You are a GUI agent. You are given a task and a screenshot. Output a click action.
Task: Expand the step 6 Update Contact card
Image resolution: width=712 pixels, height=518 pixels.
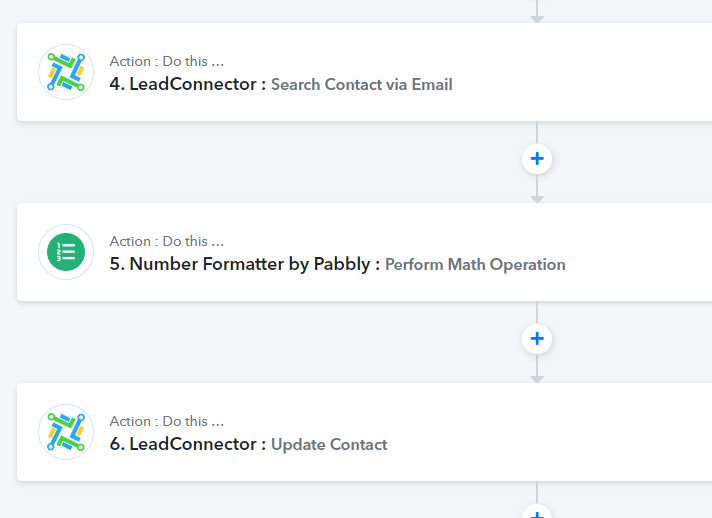pyautogui.click(x=364, y=432)
